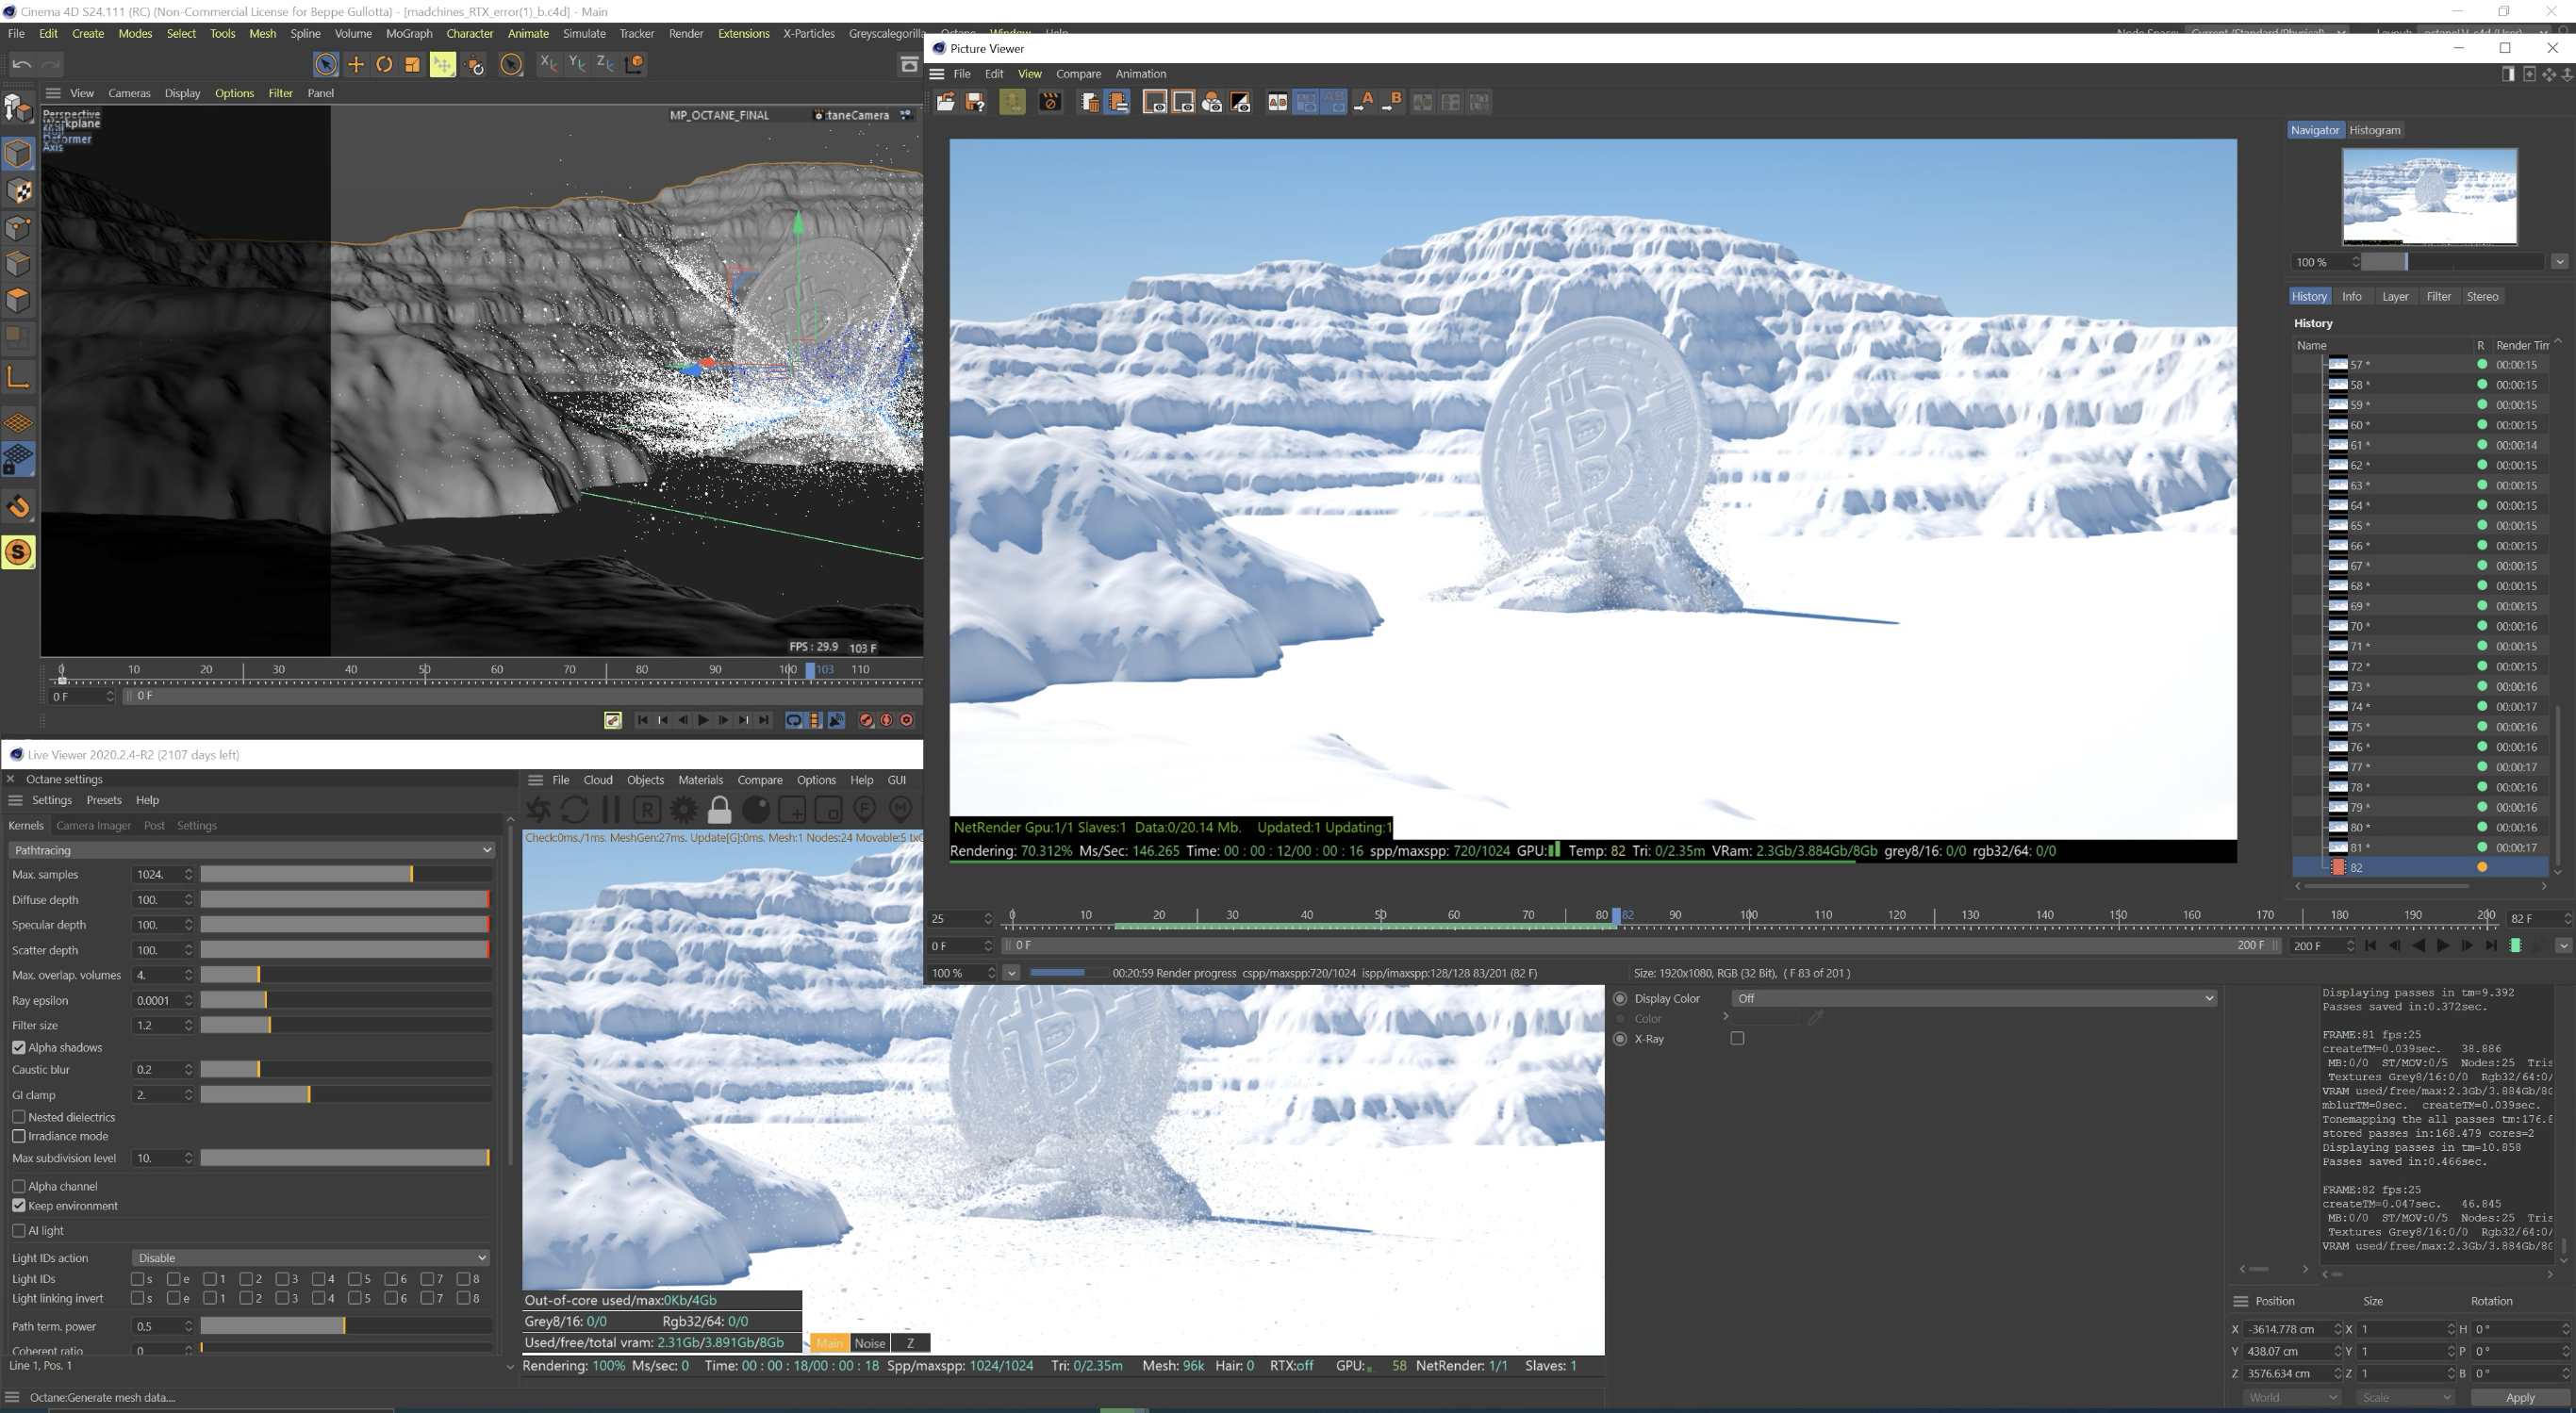The height and width of the screenshot is (1413, 2576).
Task: Click the Apply button in coordinates panel
Action: coord(2519,1397)
